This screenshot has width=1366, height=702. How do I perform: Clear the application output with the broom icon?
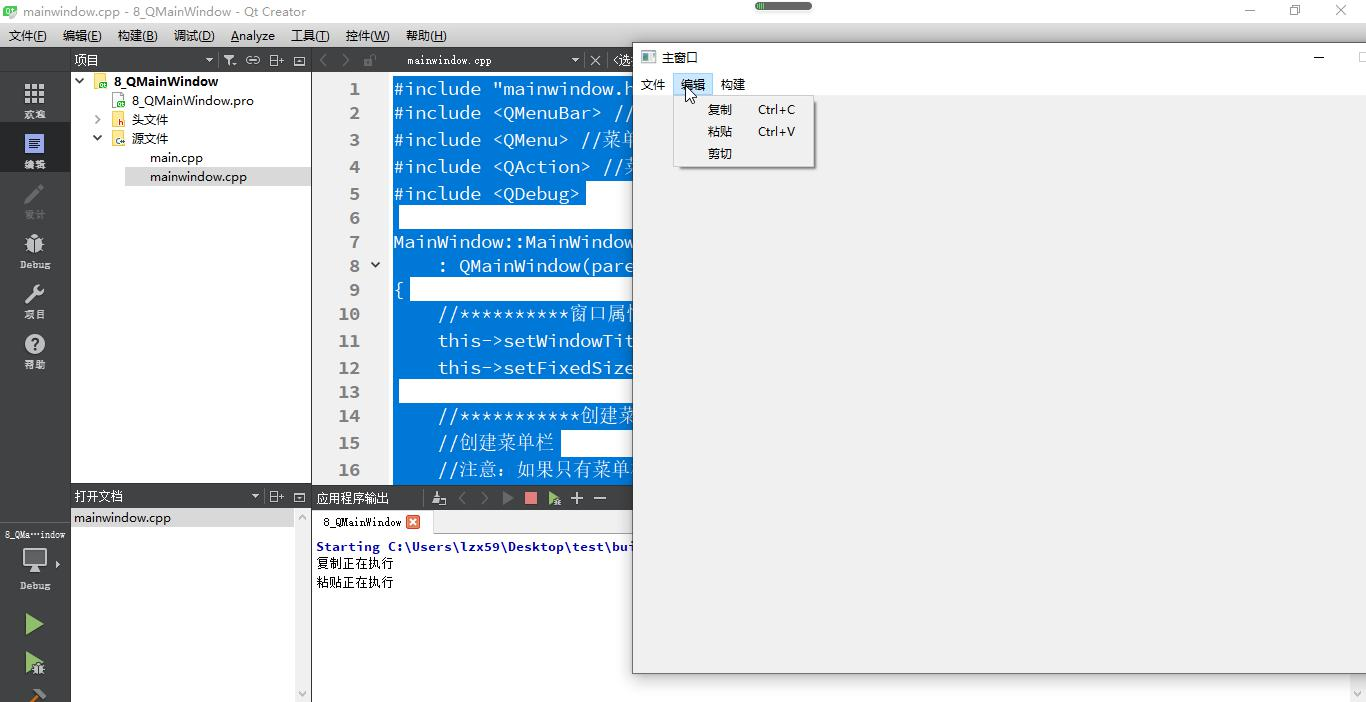click(x=437, y=498)
